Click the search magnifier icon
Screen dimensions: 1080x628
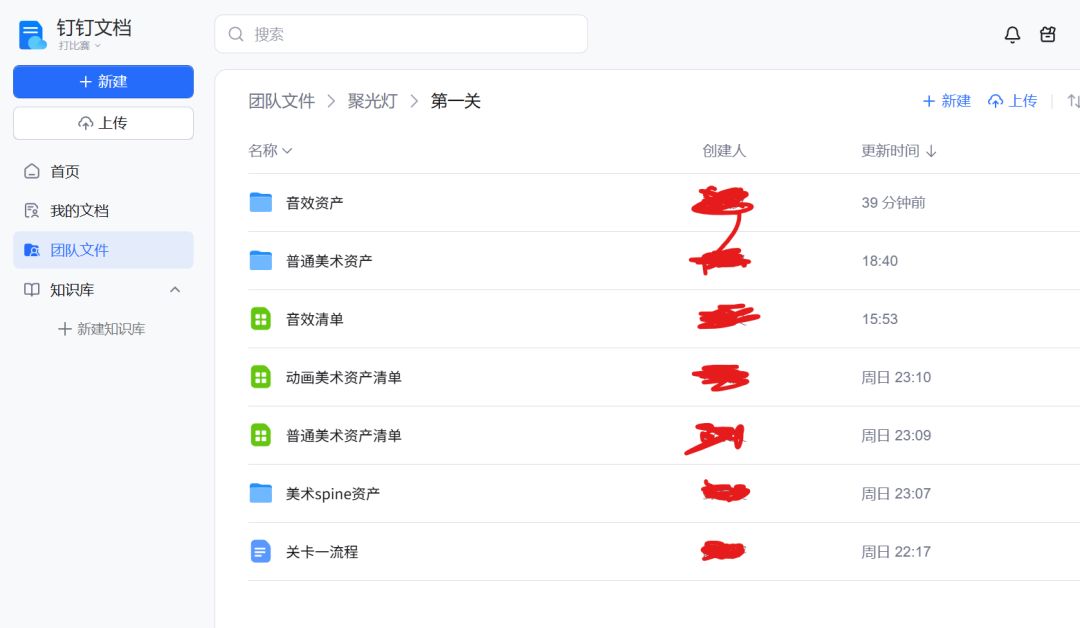pyautogui.click(x=236, y=34)
